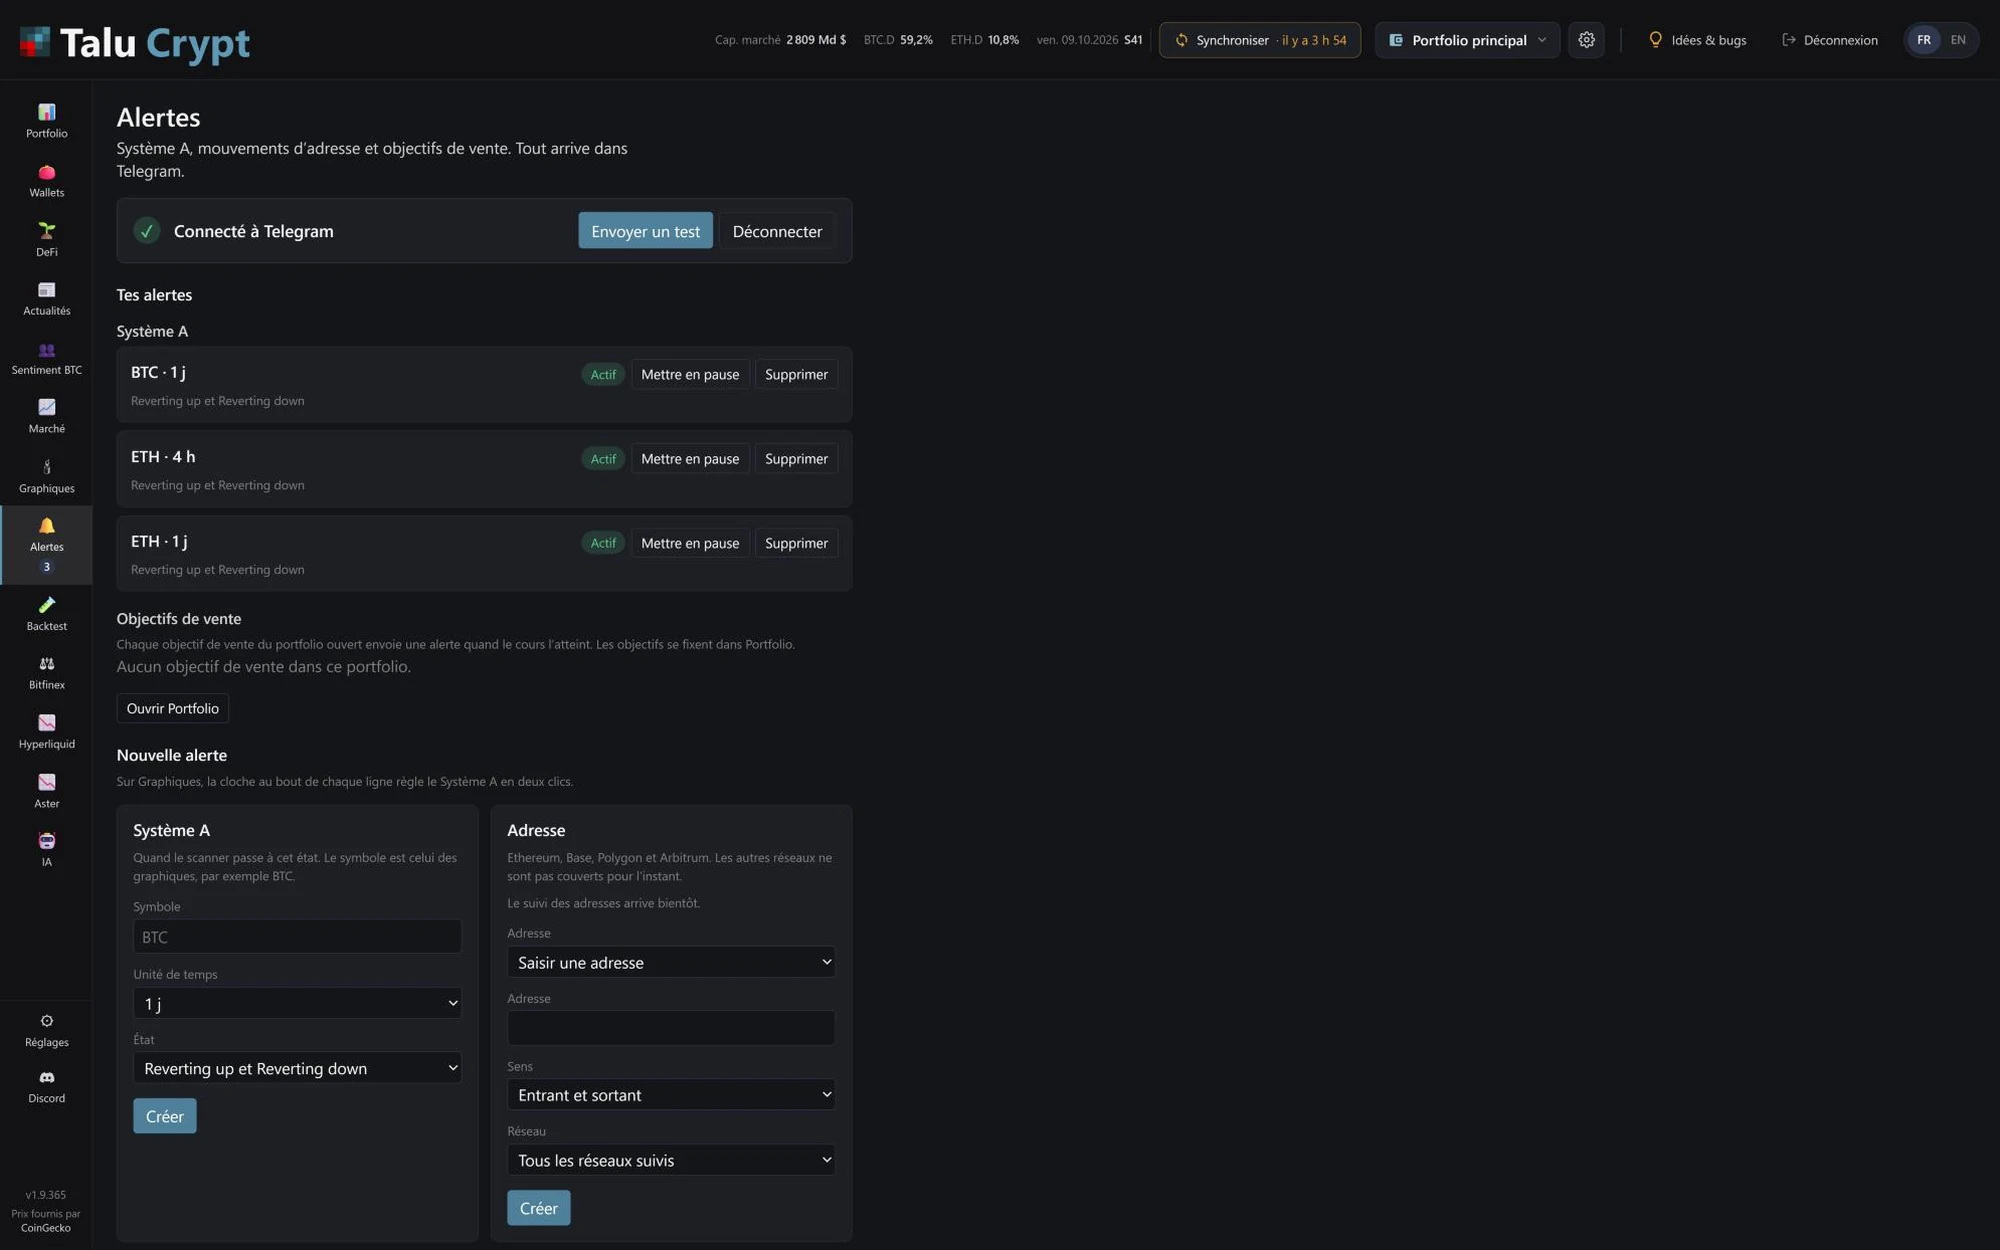Click the Synchroniser button
Screen dimensions: 2000x1250
1259,40
